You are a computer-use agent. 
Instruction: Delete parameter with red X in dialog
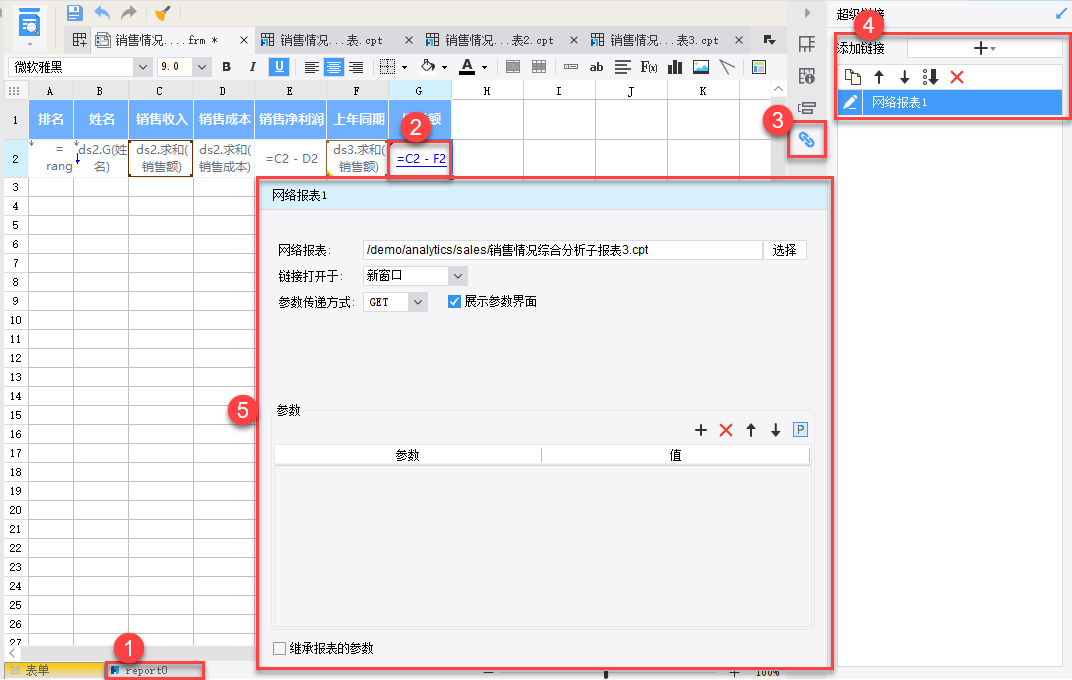point(726,430)
